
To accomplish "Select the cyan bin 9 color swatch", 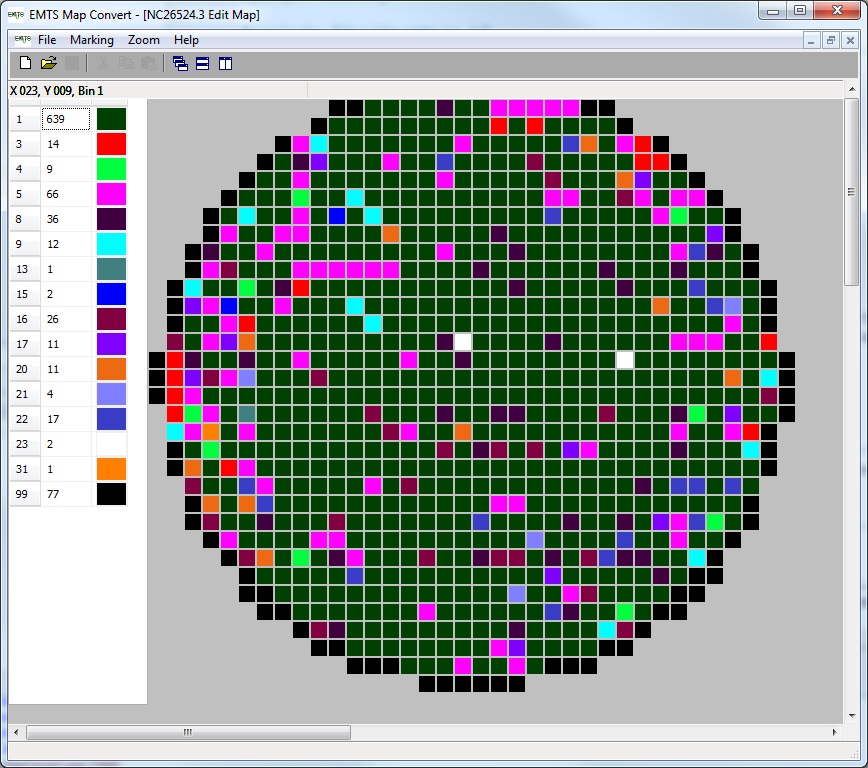I will pos(111,244).
